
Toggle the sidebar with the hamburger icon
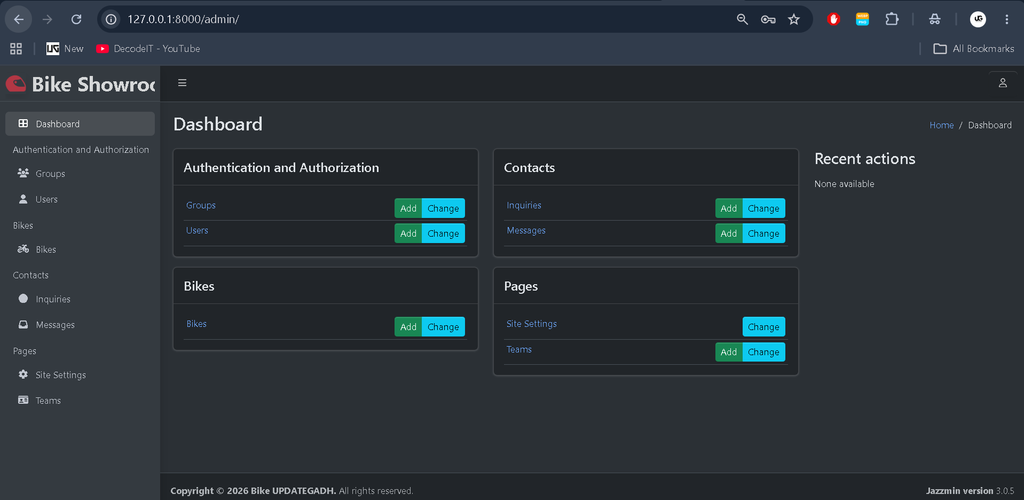click(182, 83)
